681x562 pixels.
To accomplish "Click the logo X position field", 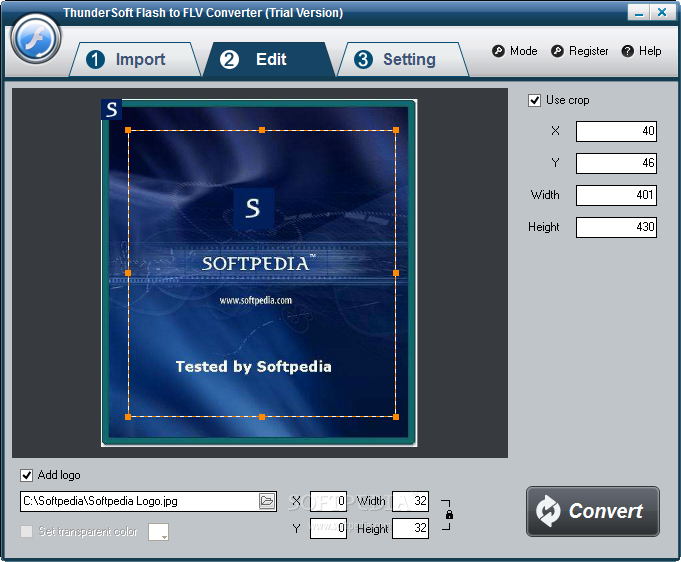I will pyautogui.click(x=328, y=501).
